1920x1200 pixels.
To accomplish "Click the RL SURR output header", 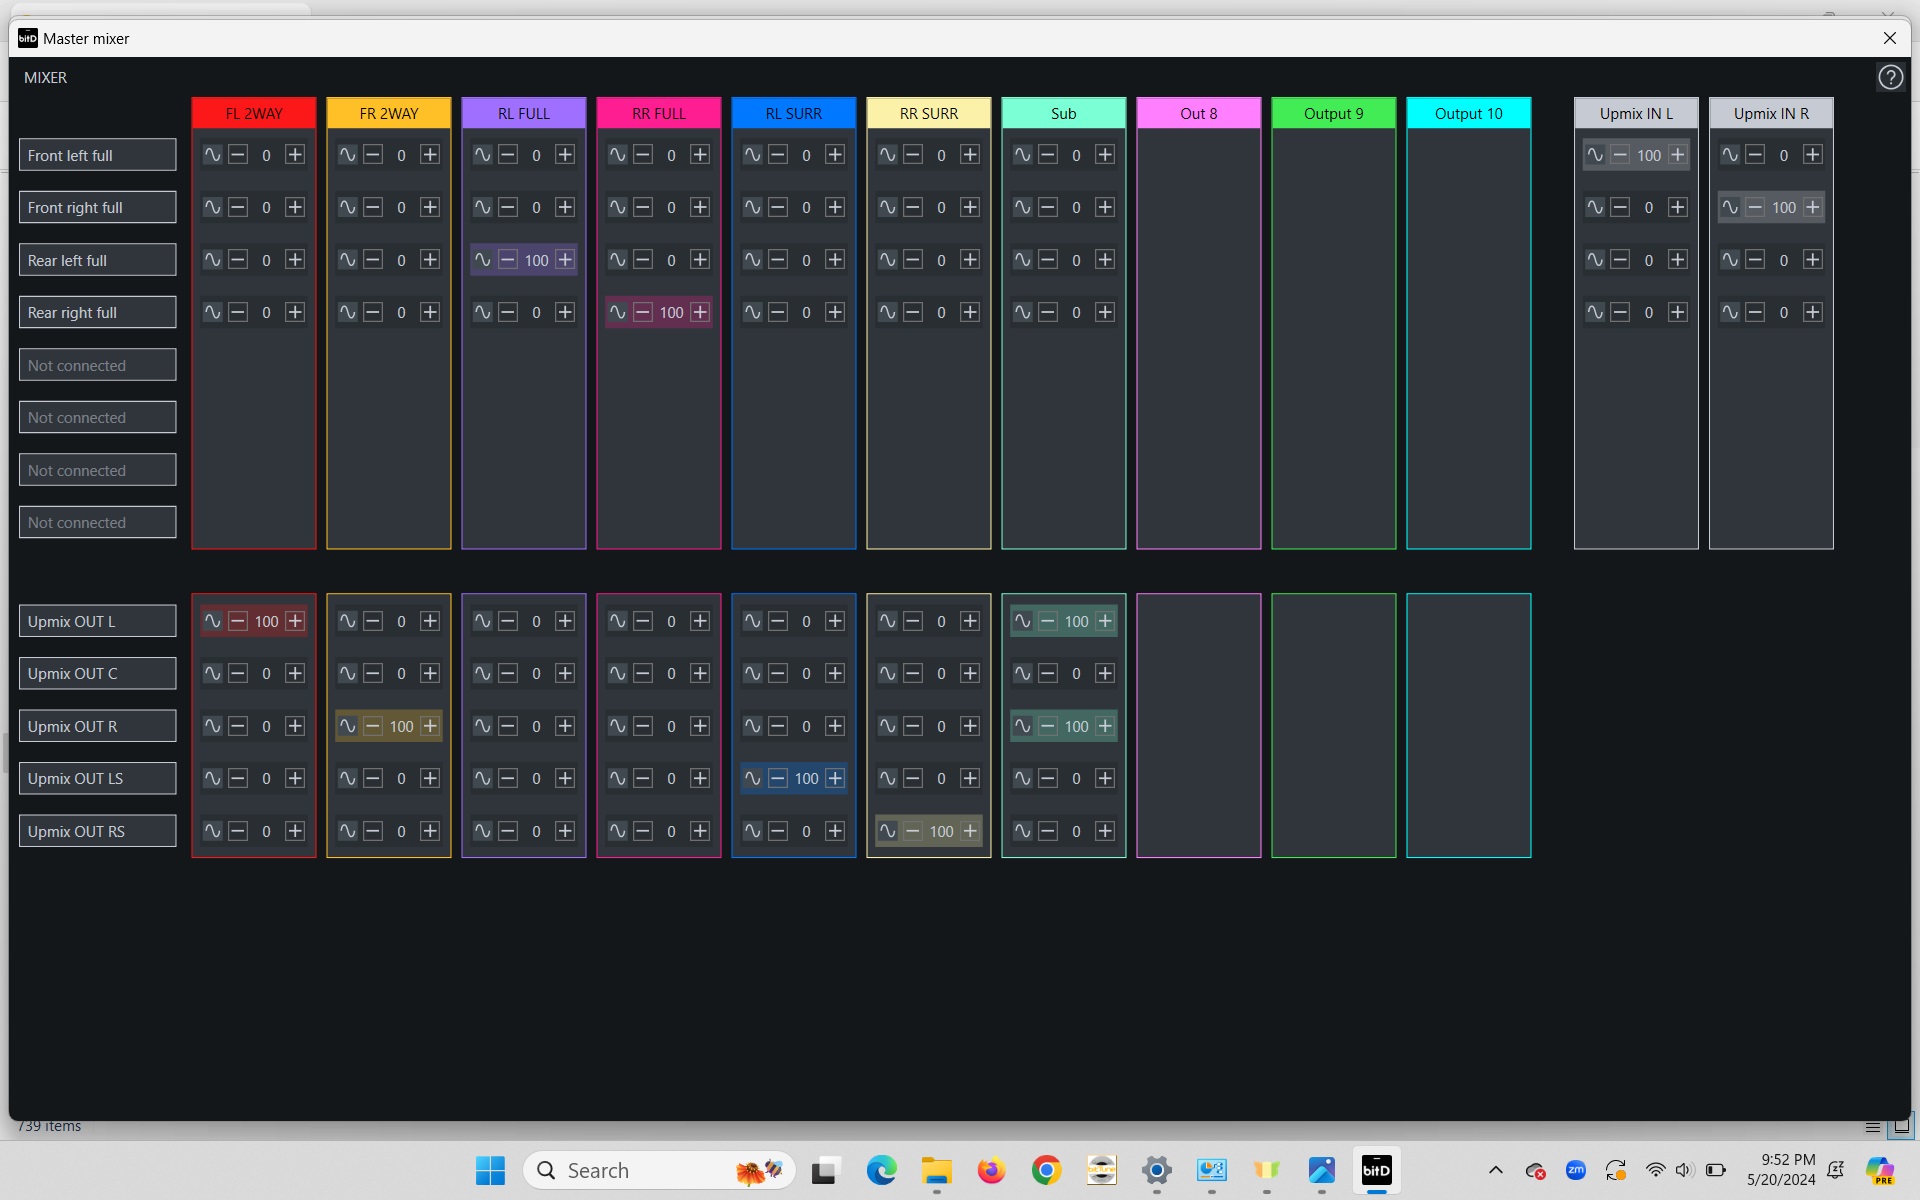I will 794,113.
